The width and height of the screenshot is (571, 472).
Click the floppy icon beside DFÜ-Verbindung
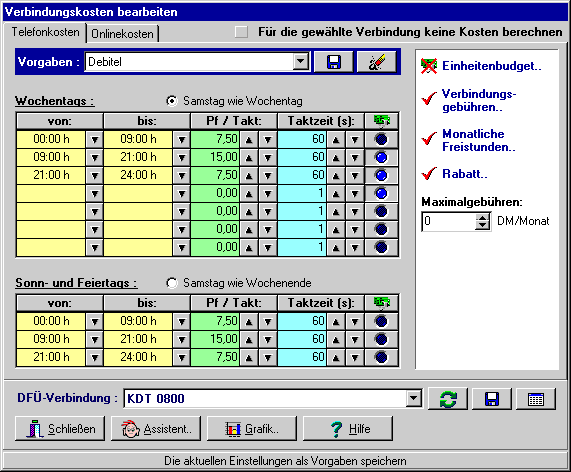click(492, 399)
